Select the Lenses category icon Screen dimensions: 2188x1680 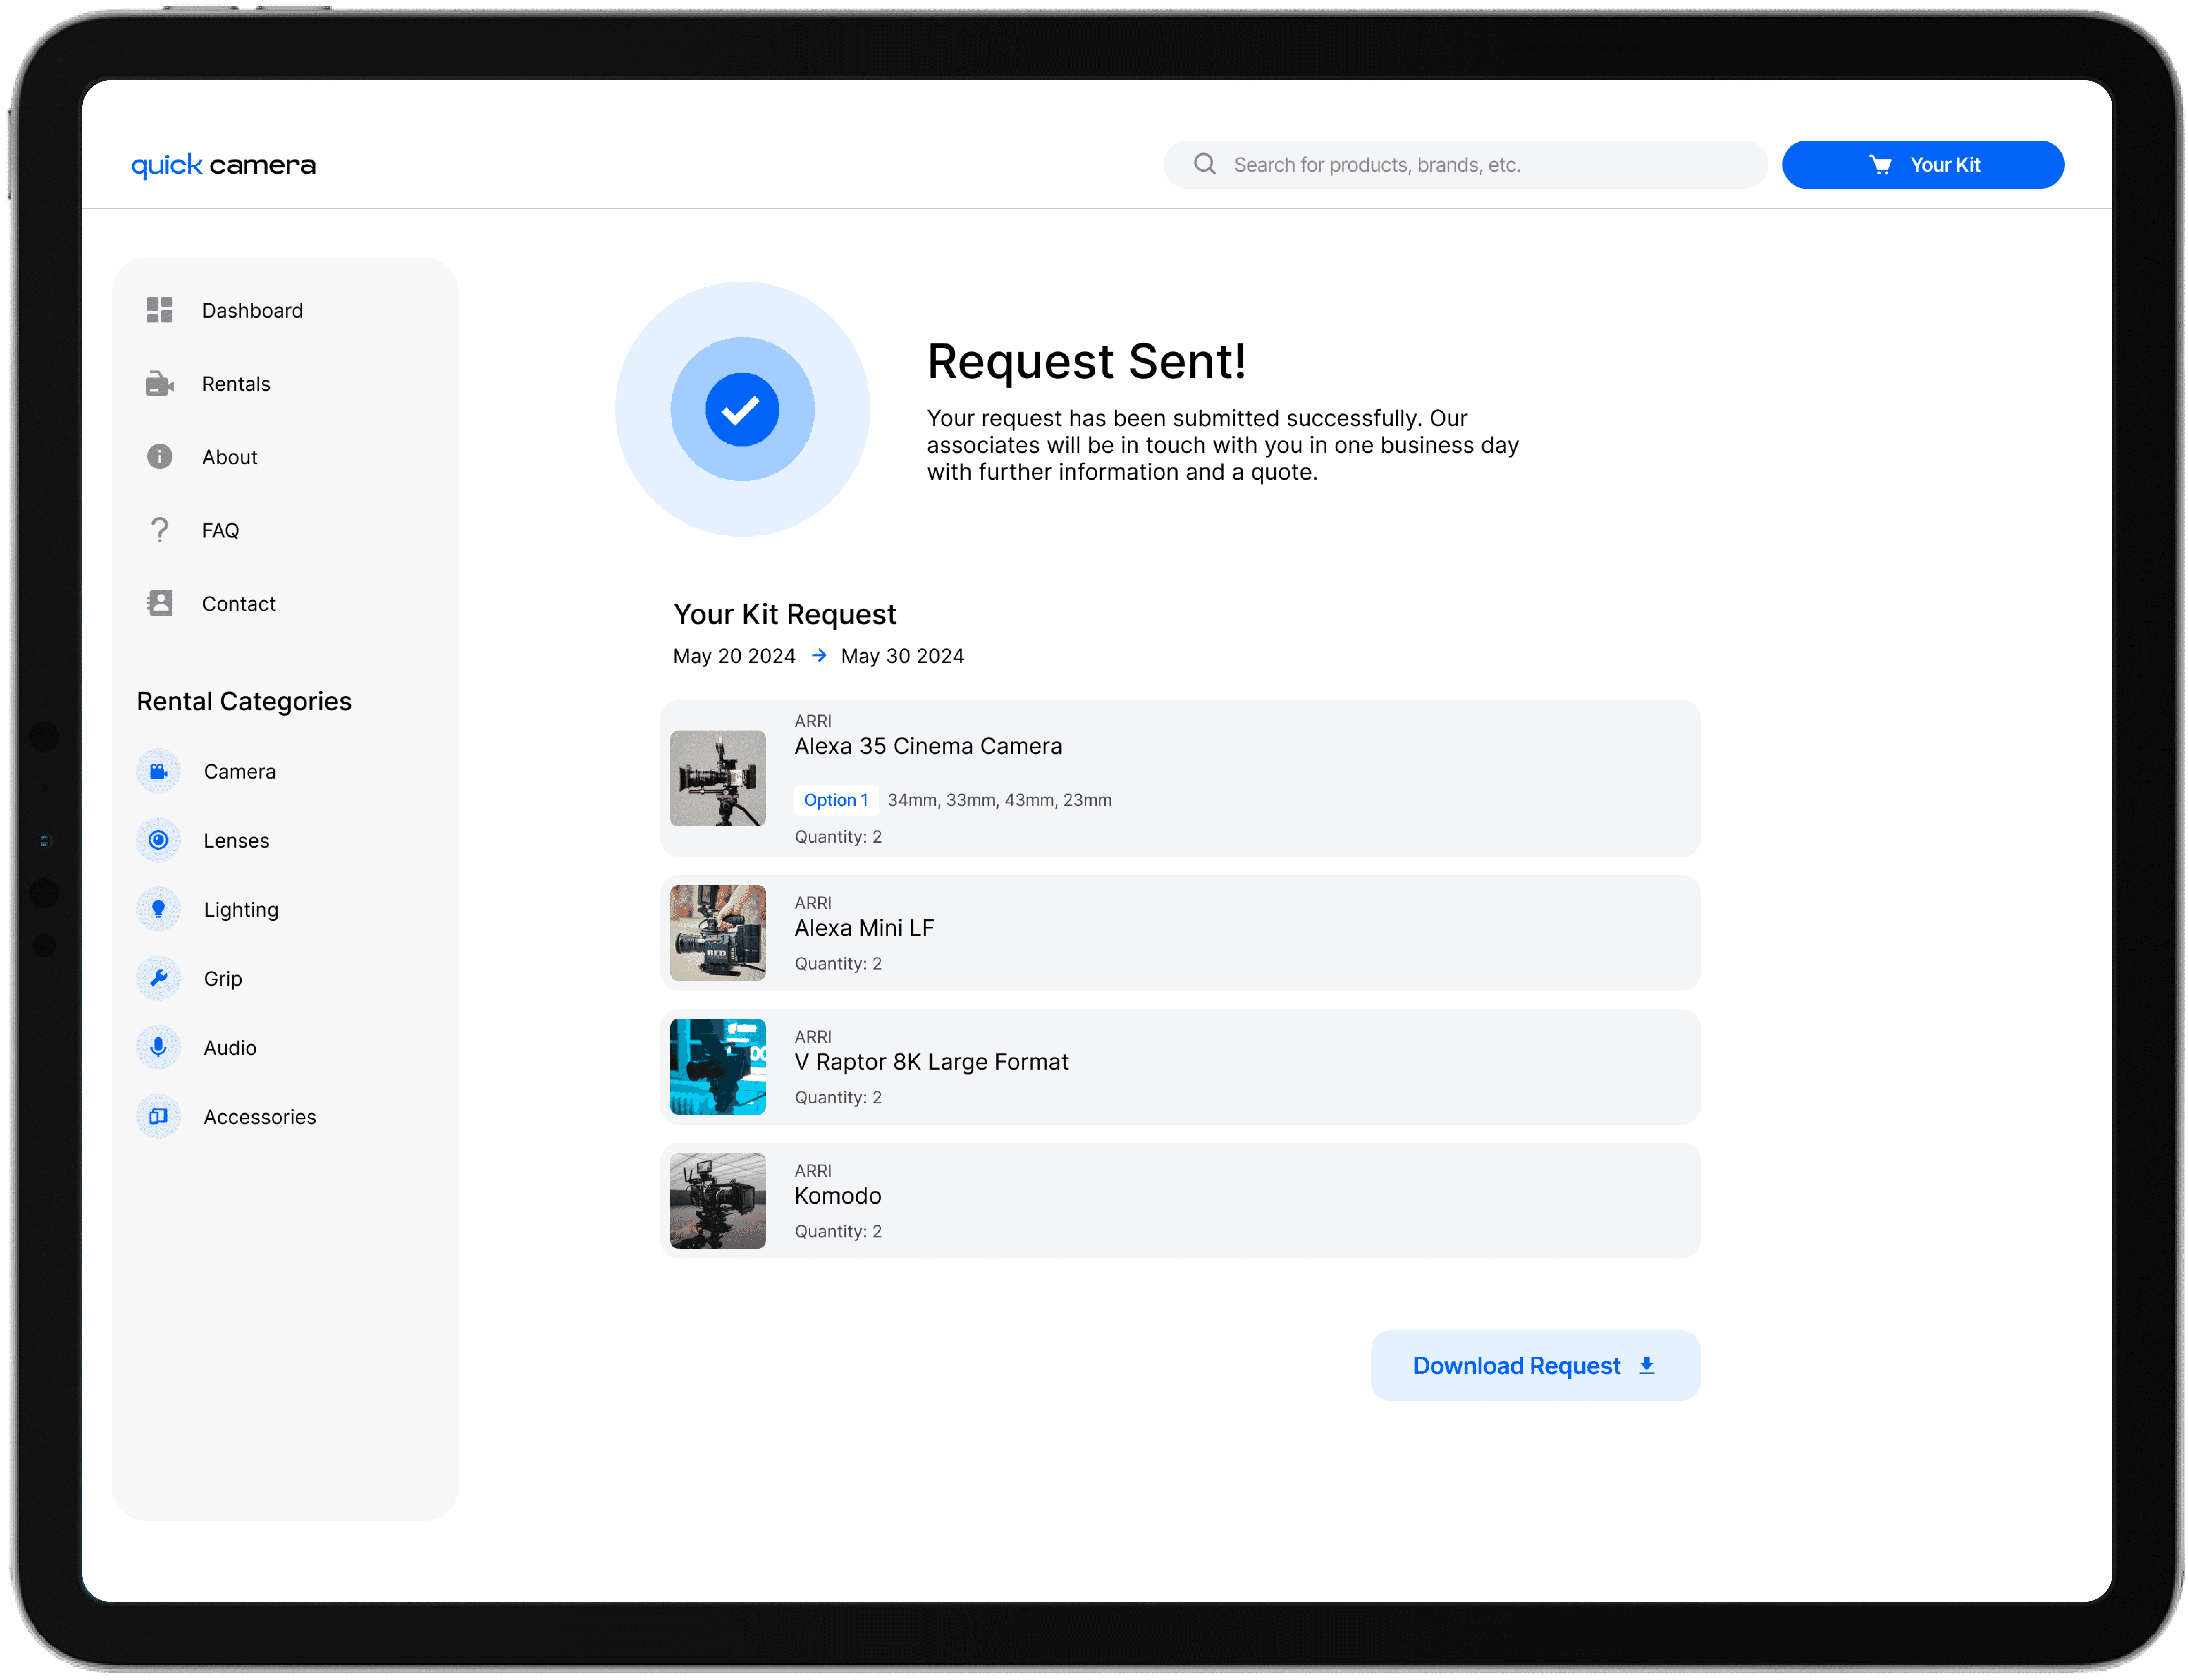point(158,840)
